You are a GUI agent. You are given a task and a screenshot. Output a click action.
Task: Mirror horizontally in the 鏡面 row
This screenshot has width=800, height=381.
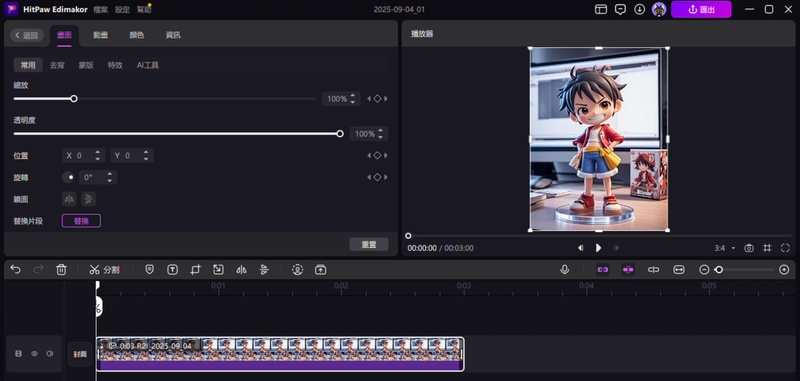point(69,198)
